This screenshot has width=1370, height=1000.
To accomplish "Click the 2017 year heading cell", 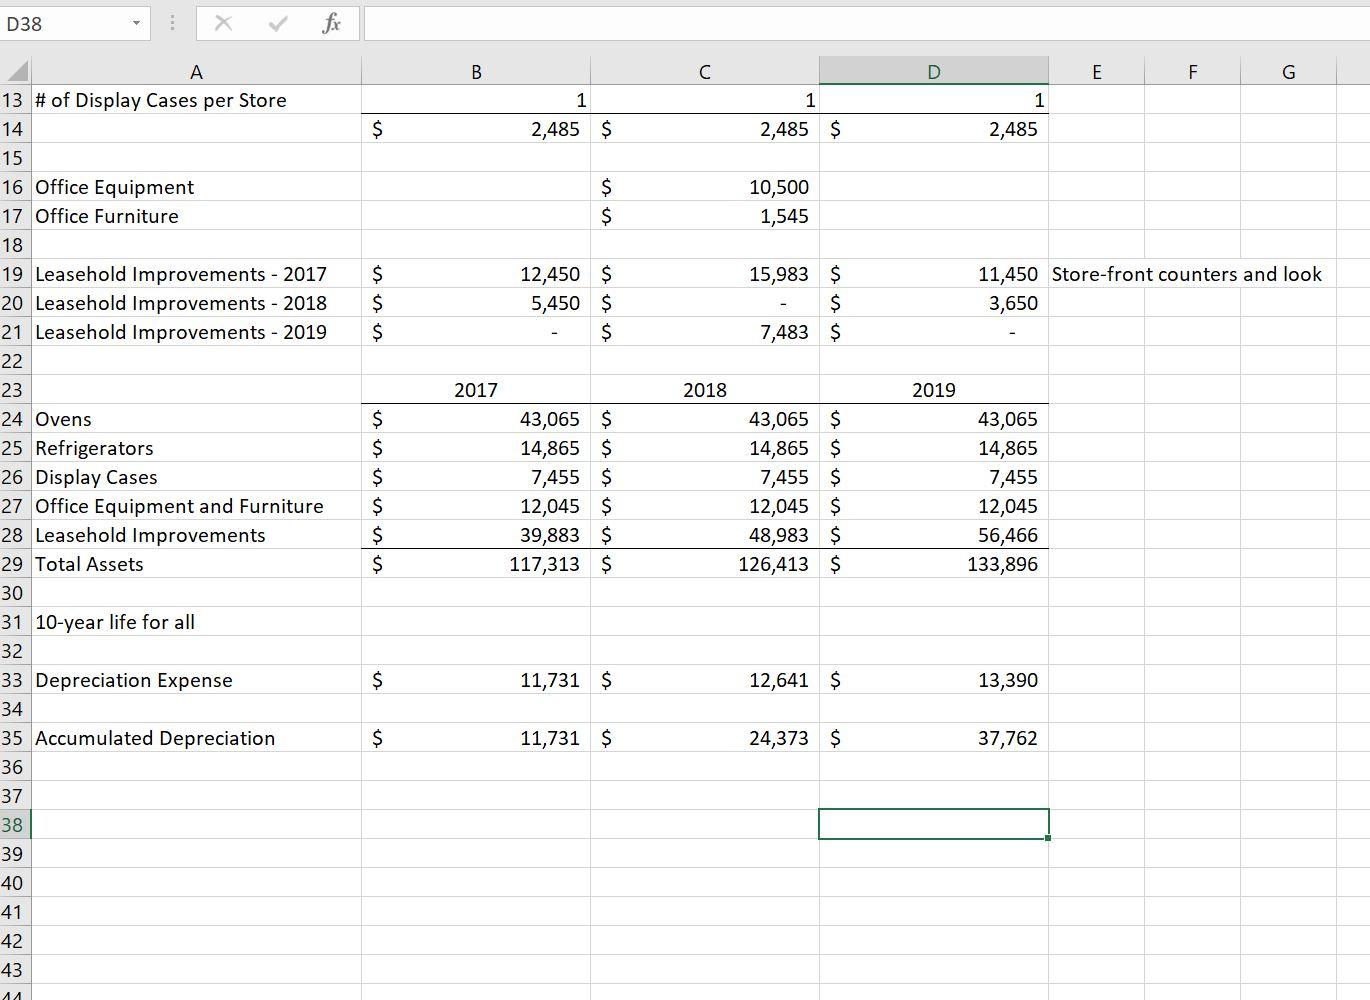I will [x=476, y=390].
